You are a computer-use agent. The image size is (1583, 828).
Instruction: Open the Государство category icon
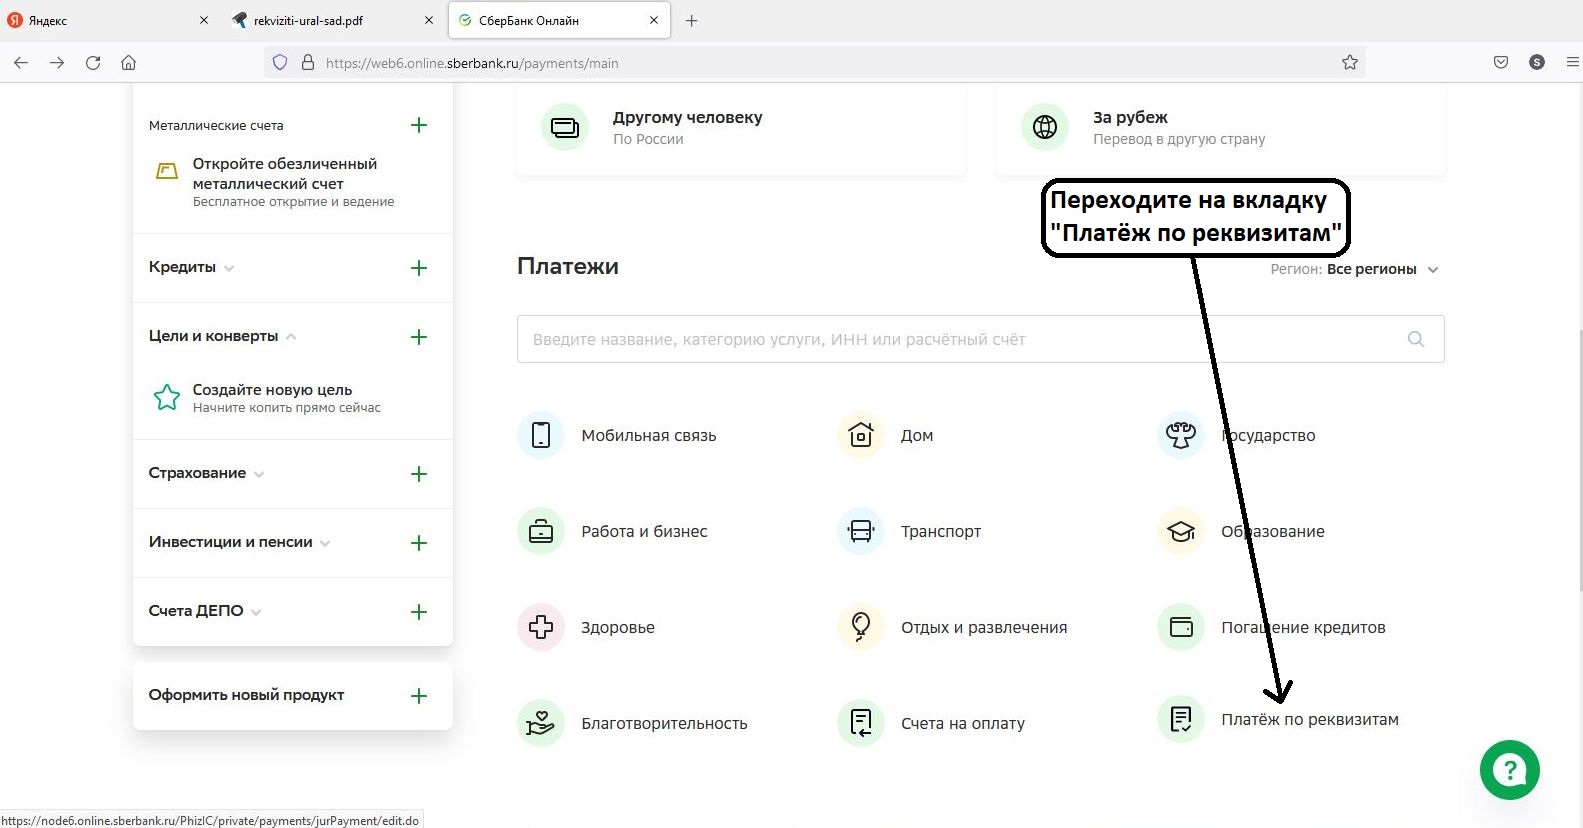tap(1181, 435)
